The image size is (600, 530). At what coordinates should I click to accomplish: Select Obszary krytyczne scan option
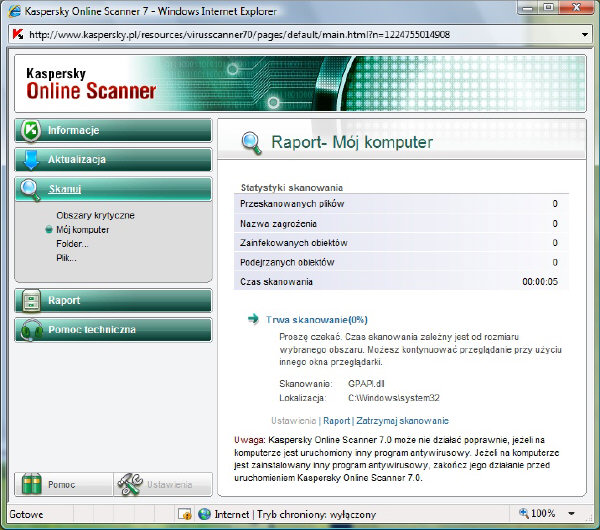click(x=95, y=215)
